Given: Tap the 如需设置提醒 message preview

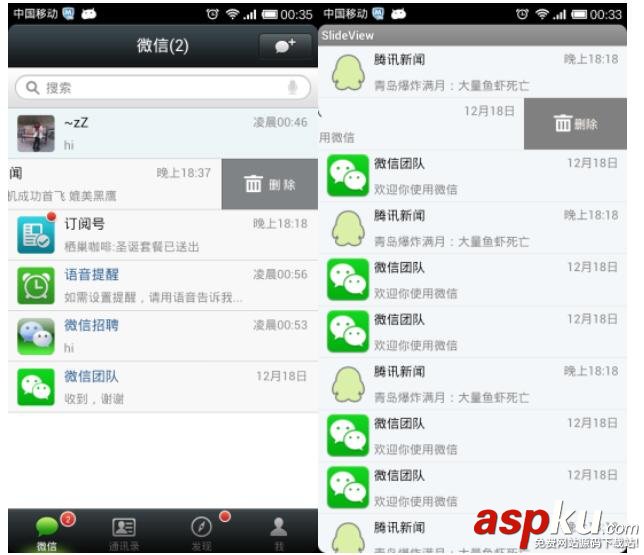Looking at the screenshot, I should [153, 297].
